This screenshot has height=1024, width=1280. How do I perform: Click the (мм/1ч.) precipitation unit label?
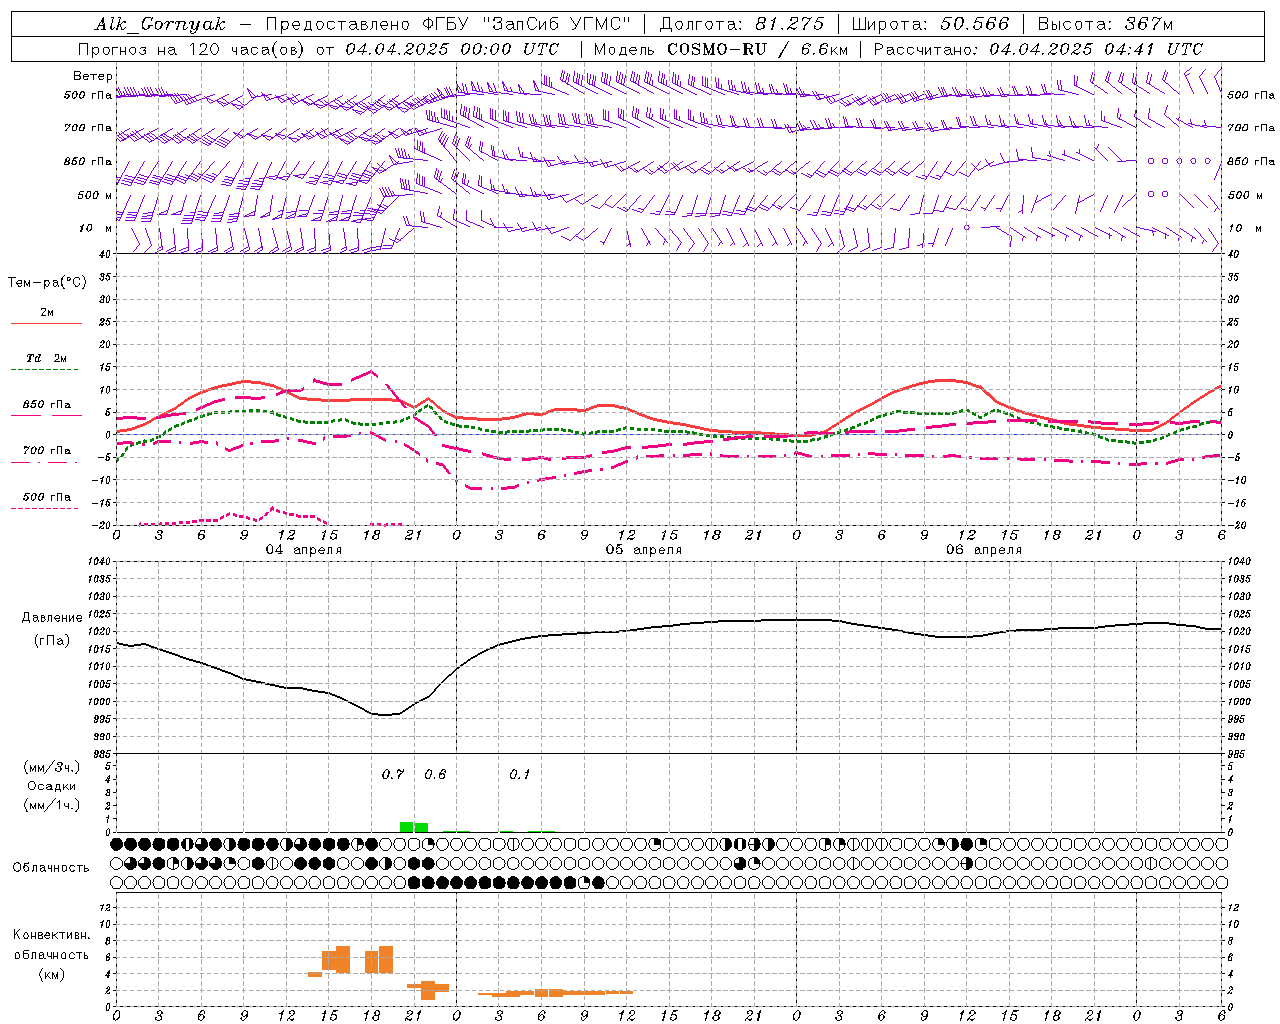[52, 805]
